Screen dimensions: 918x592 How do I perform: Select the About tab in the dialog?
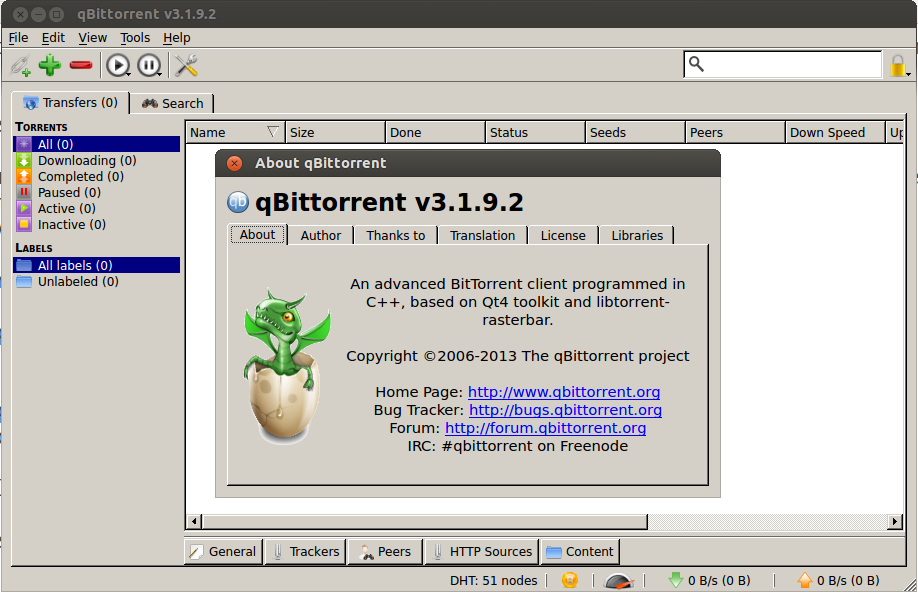tap(258, 235)
